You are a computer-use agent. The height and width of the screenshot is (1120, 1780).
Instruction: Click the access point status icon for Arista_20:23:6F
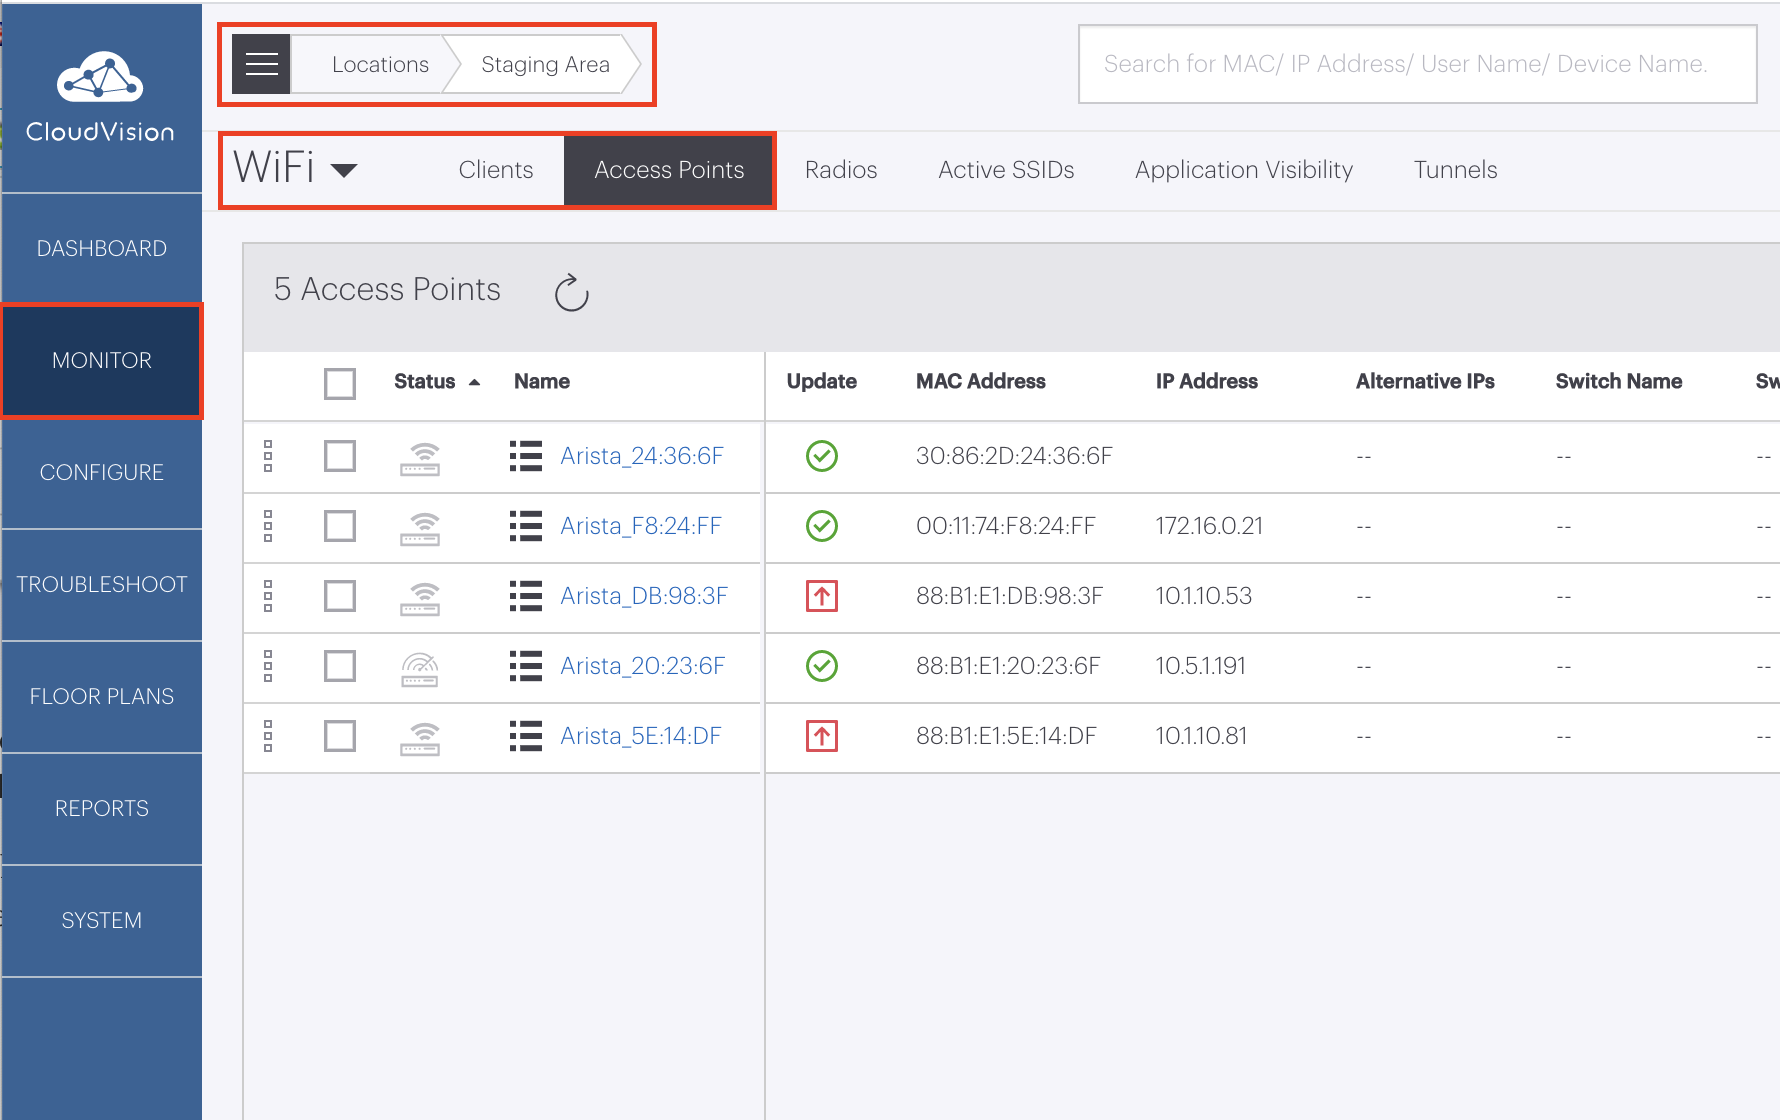click(x=420, y=667)
